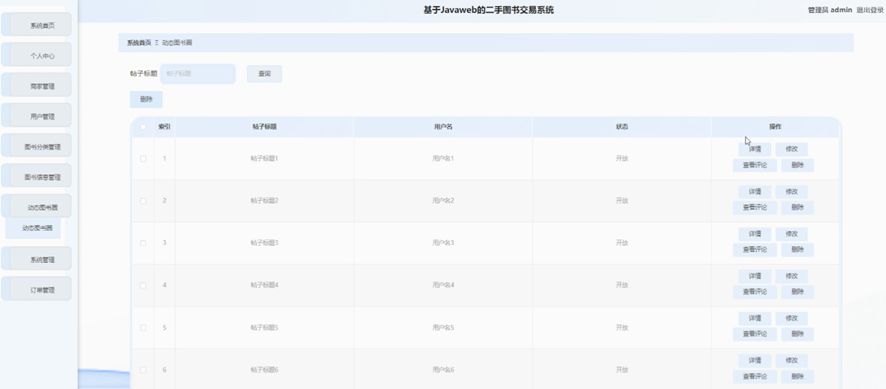Click 删除 for row 帖子标题6
The height and width of the screenshot is (389, 886).
[x=797, y=377]
